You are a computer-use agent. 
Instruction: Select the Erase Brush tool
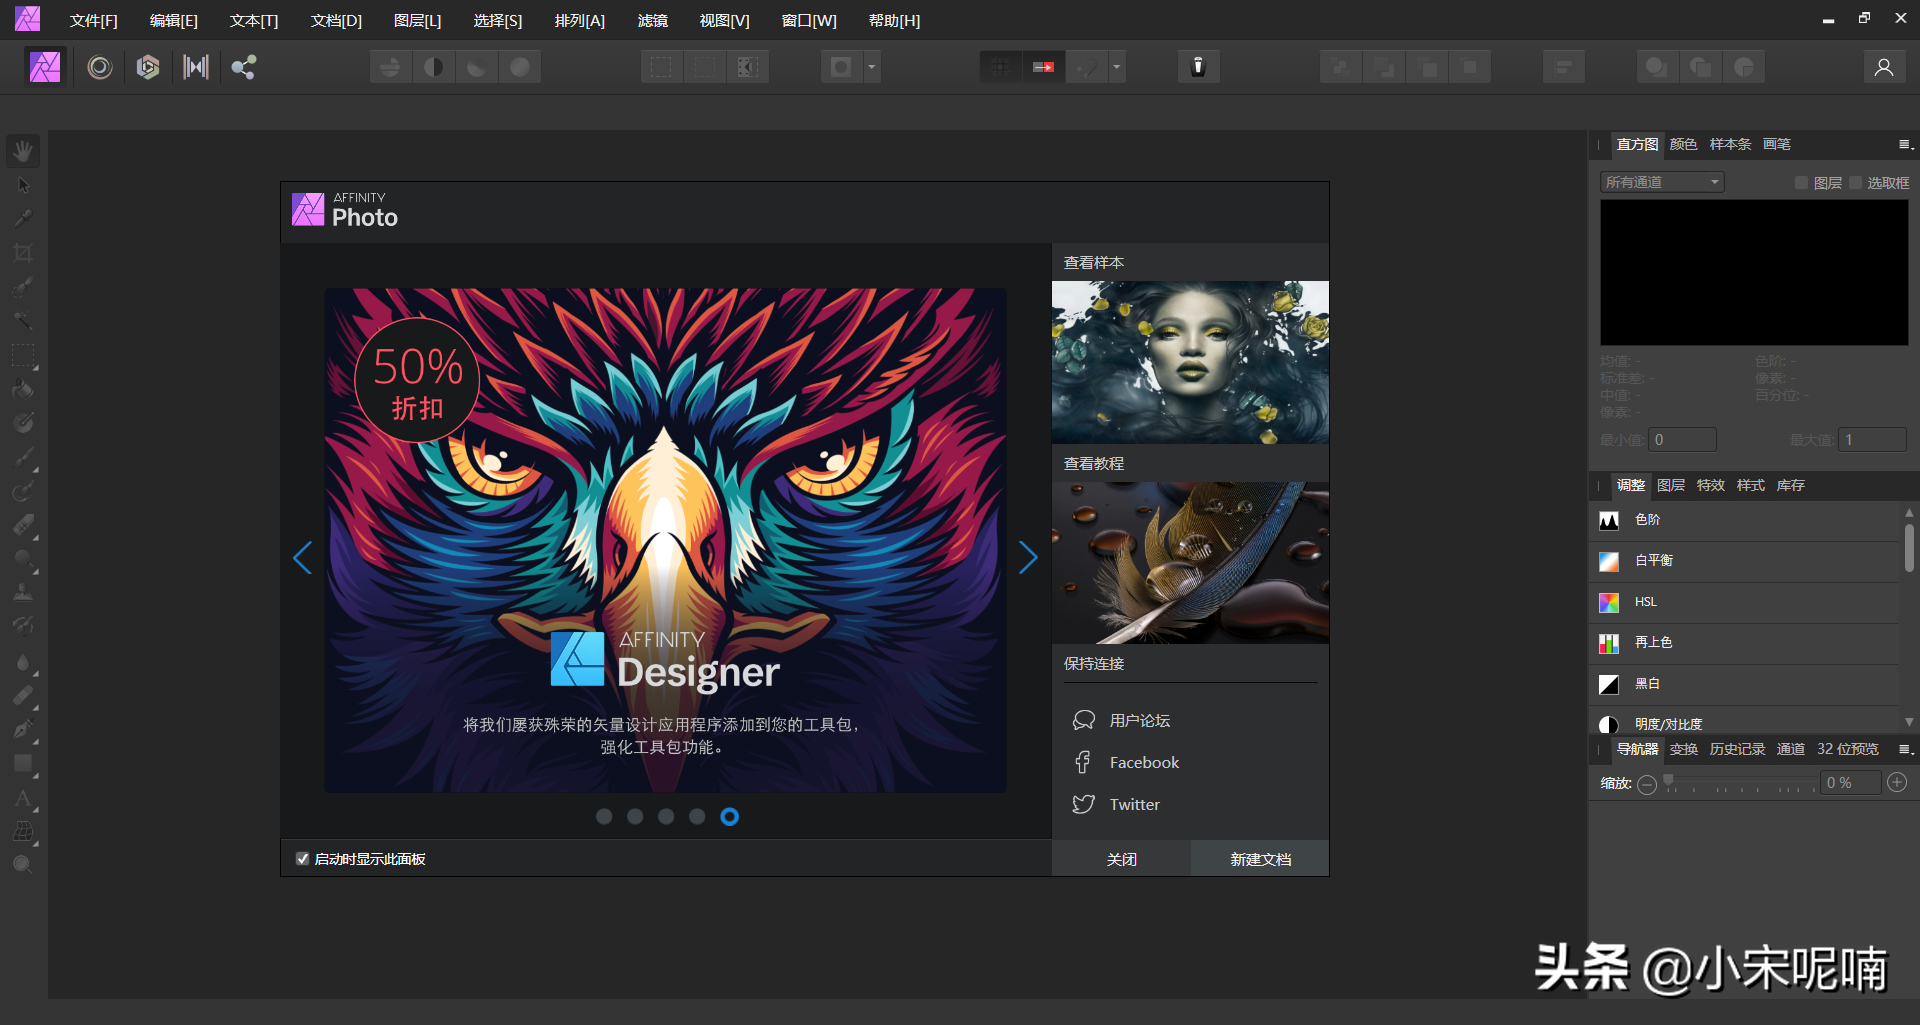click(23, 525)
